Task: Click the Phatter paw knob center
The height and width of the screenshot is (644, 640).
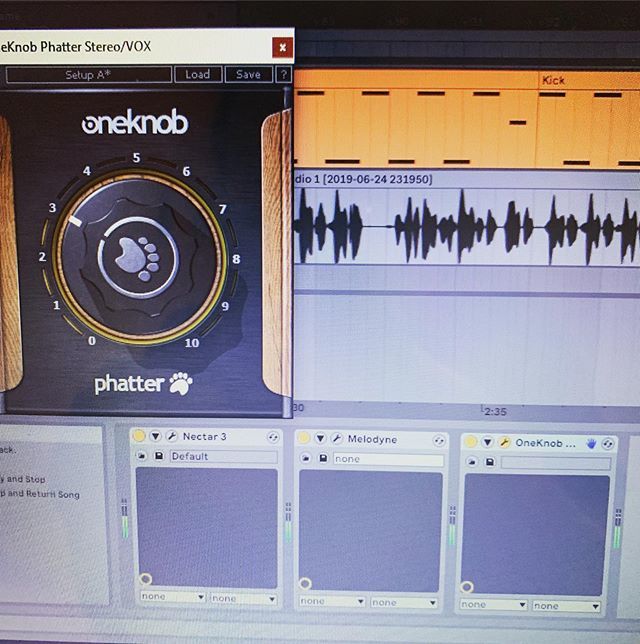Action: [138, 258]
